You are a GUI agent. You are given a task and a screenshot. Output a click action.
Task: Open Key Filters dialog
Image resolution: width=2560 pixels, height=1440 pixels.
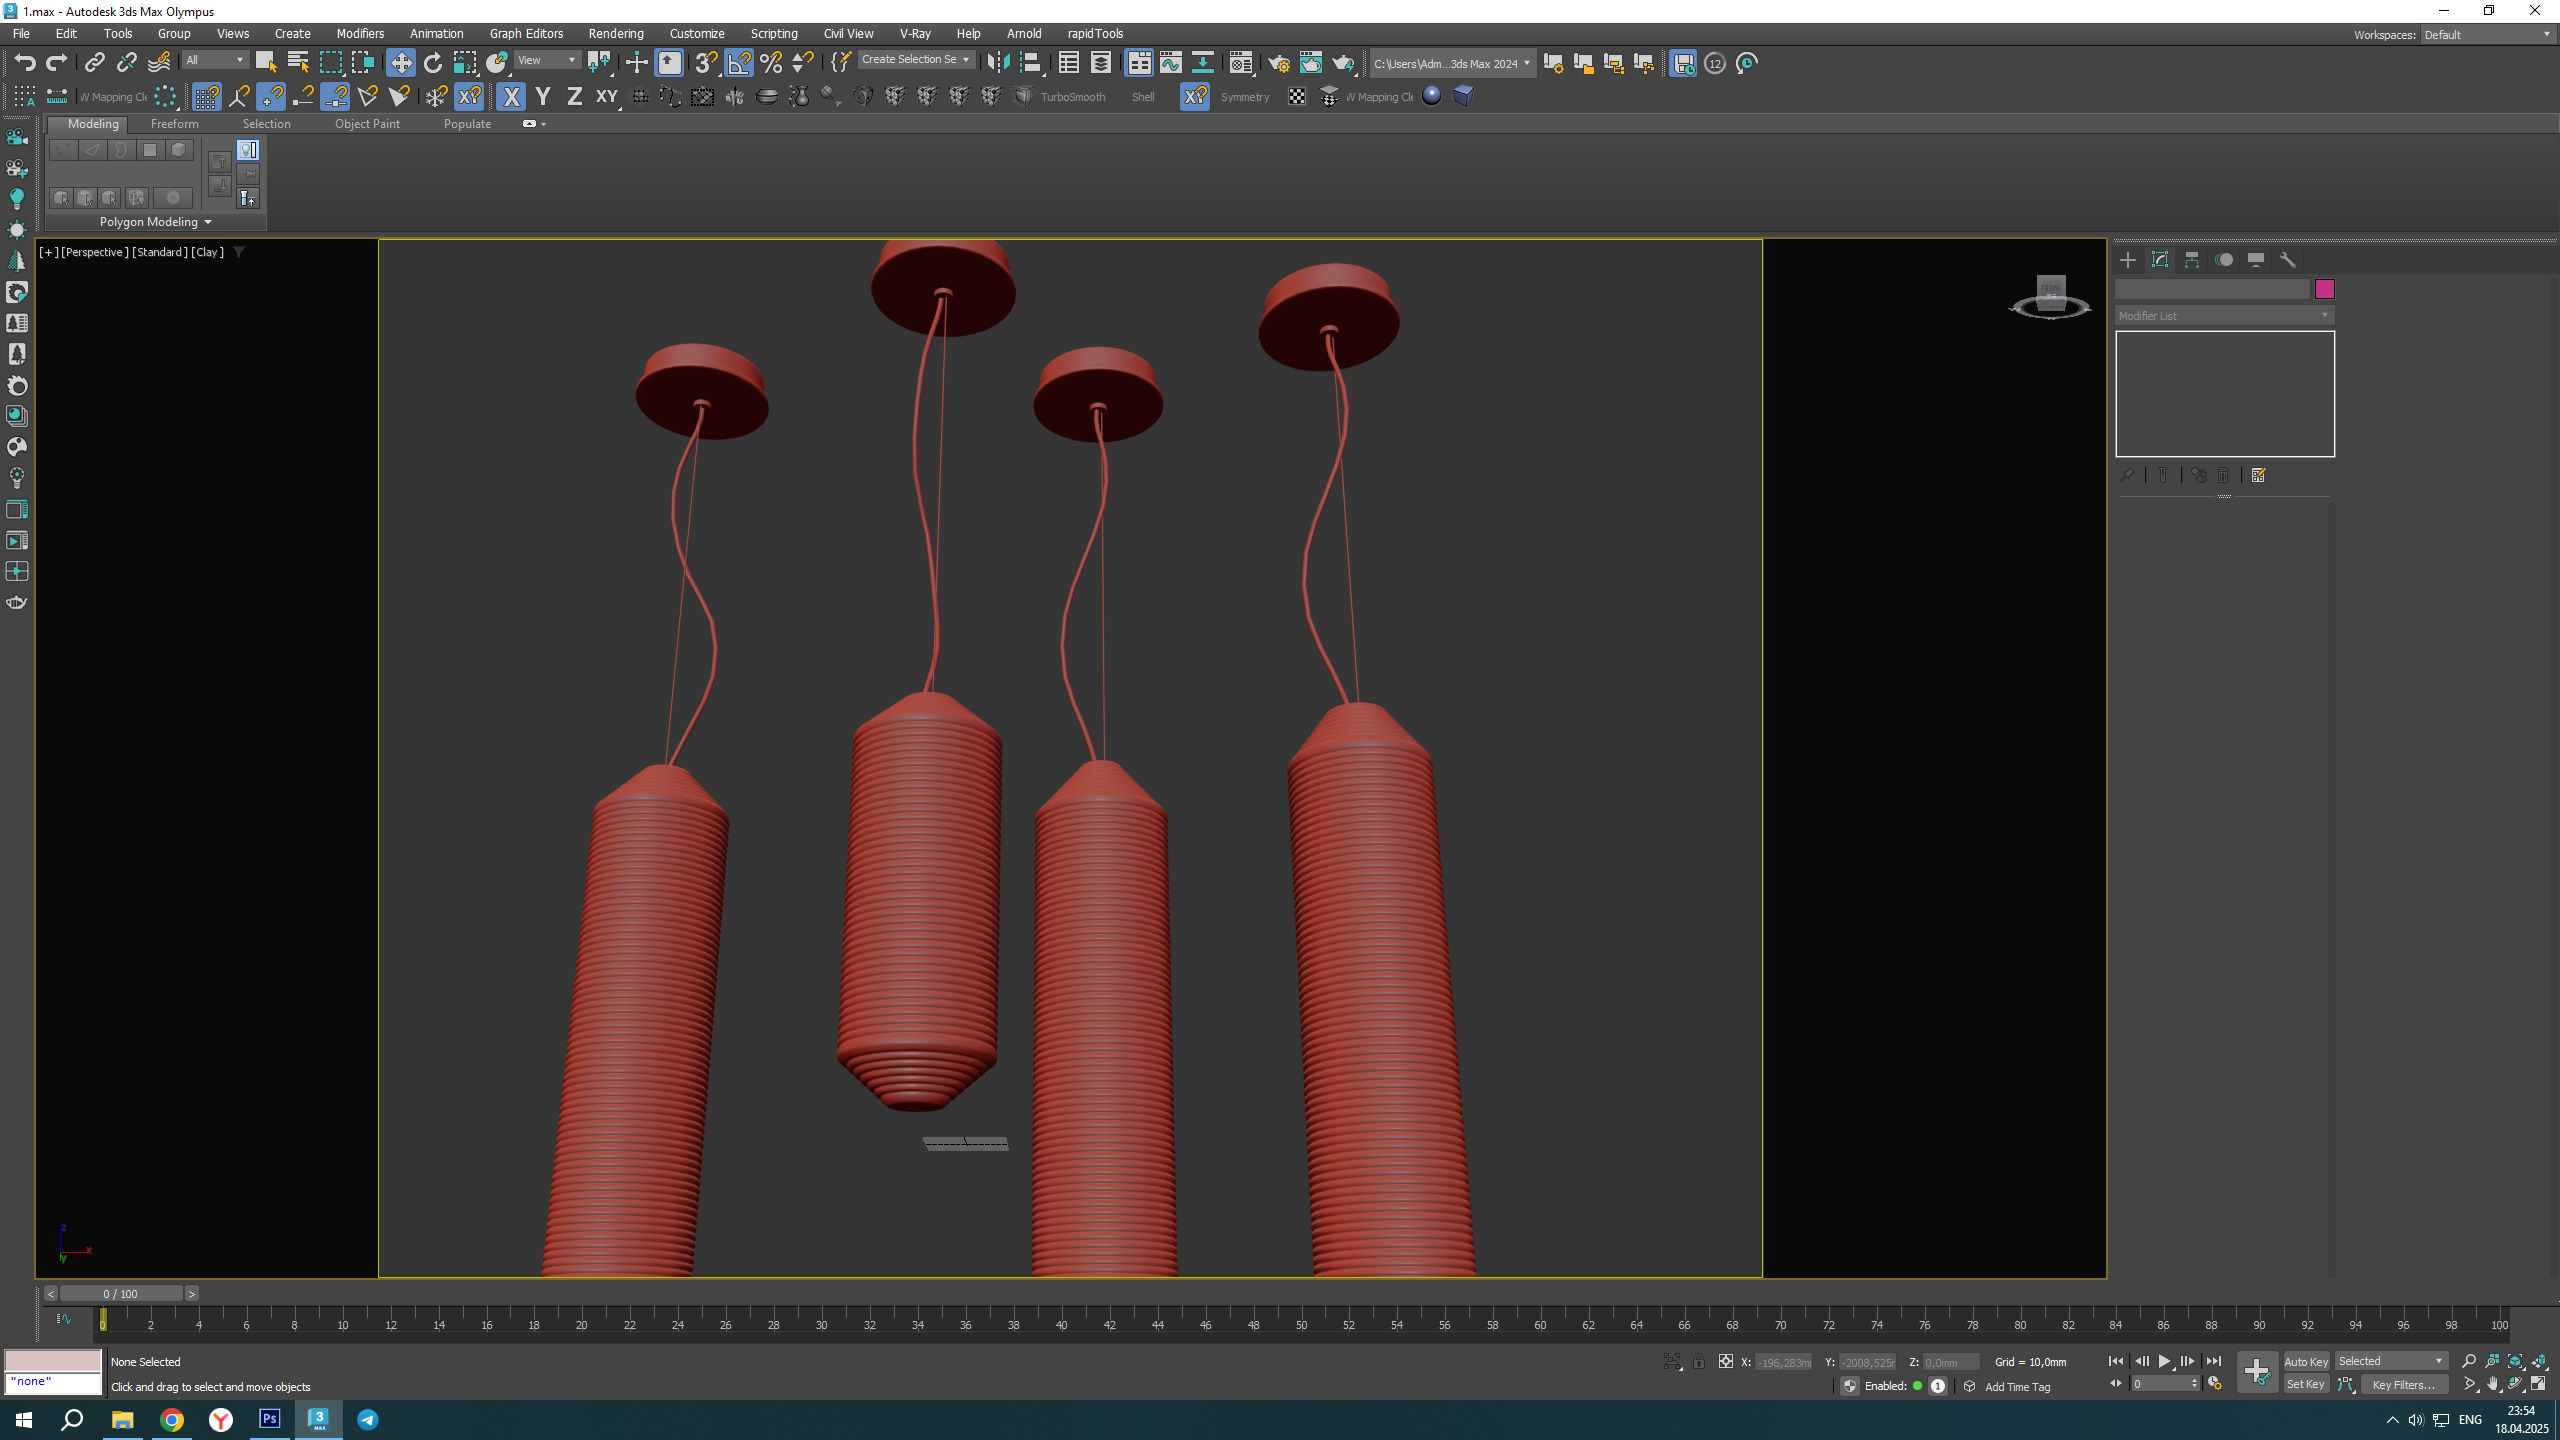click(x=2404, y=1385)
